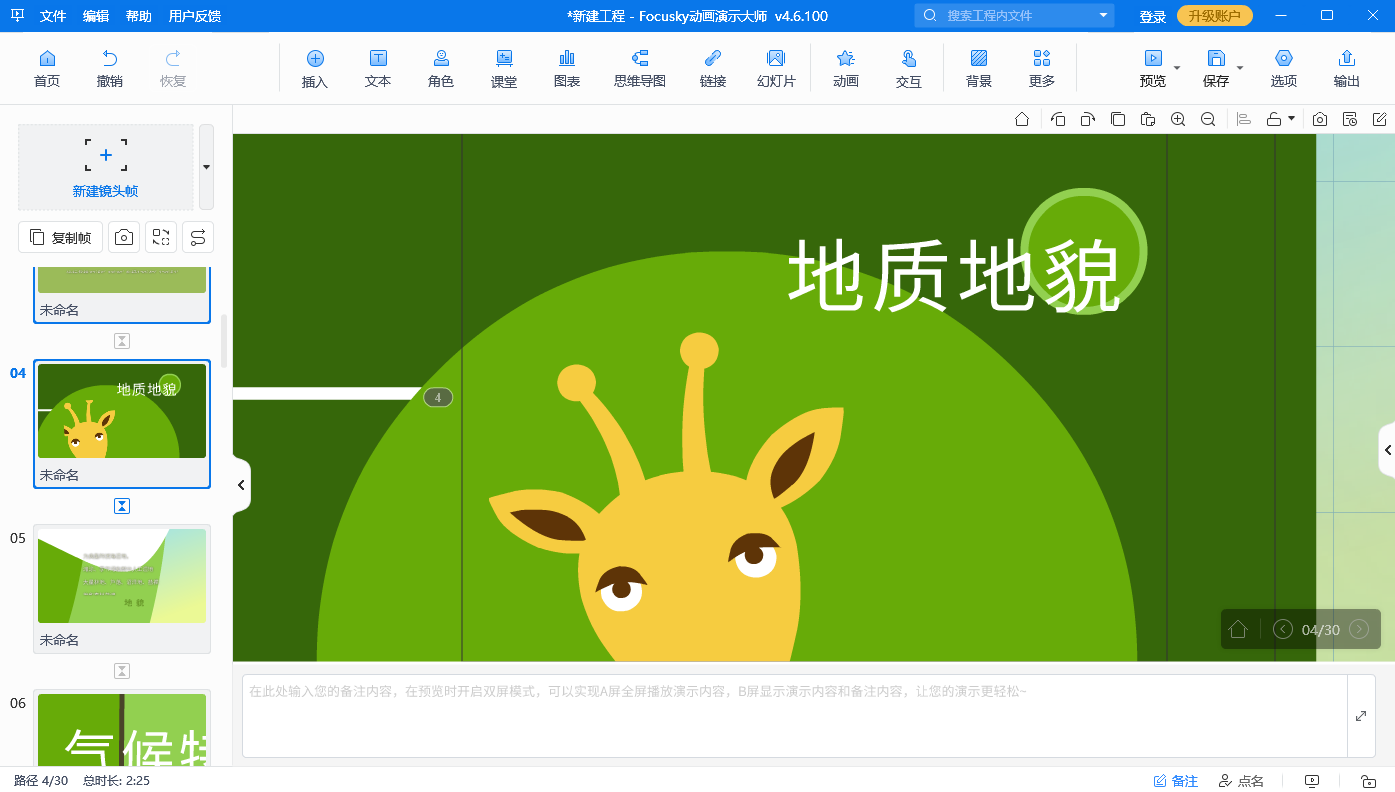Click transition hourglass above frame 04
The width and height of the screenshot is (1395, 792).
[x=122, y=341]
